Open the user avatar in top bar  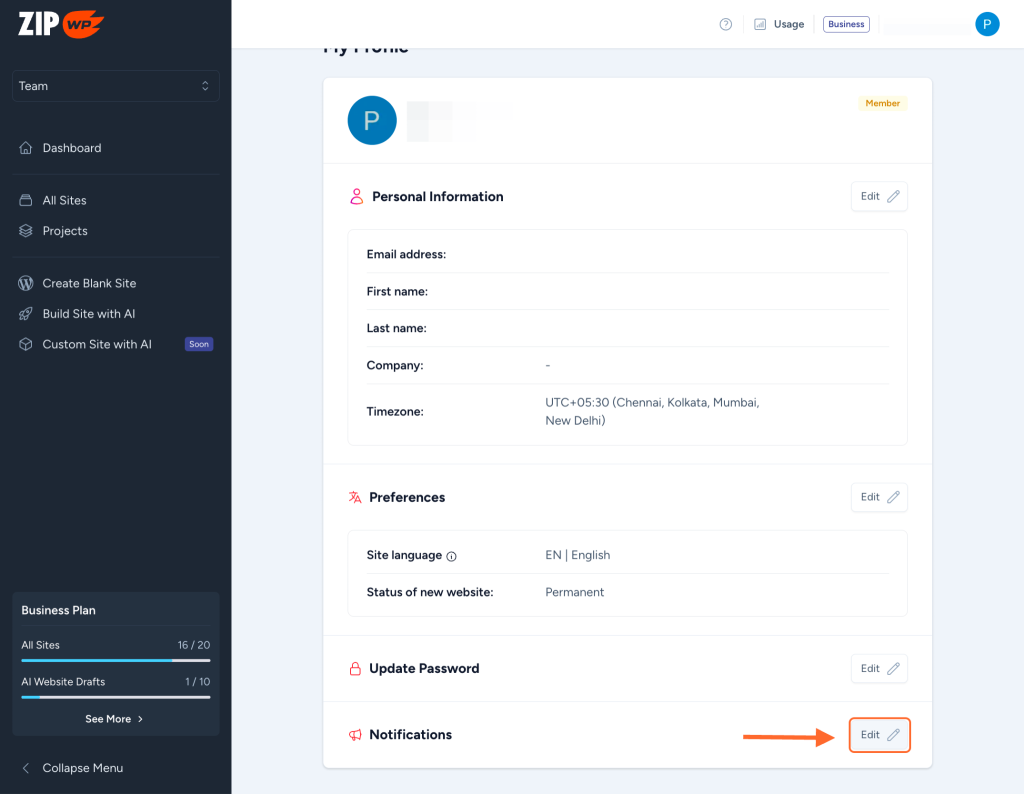(987, 24)
